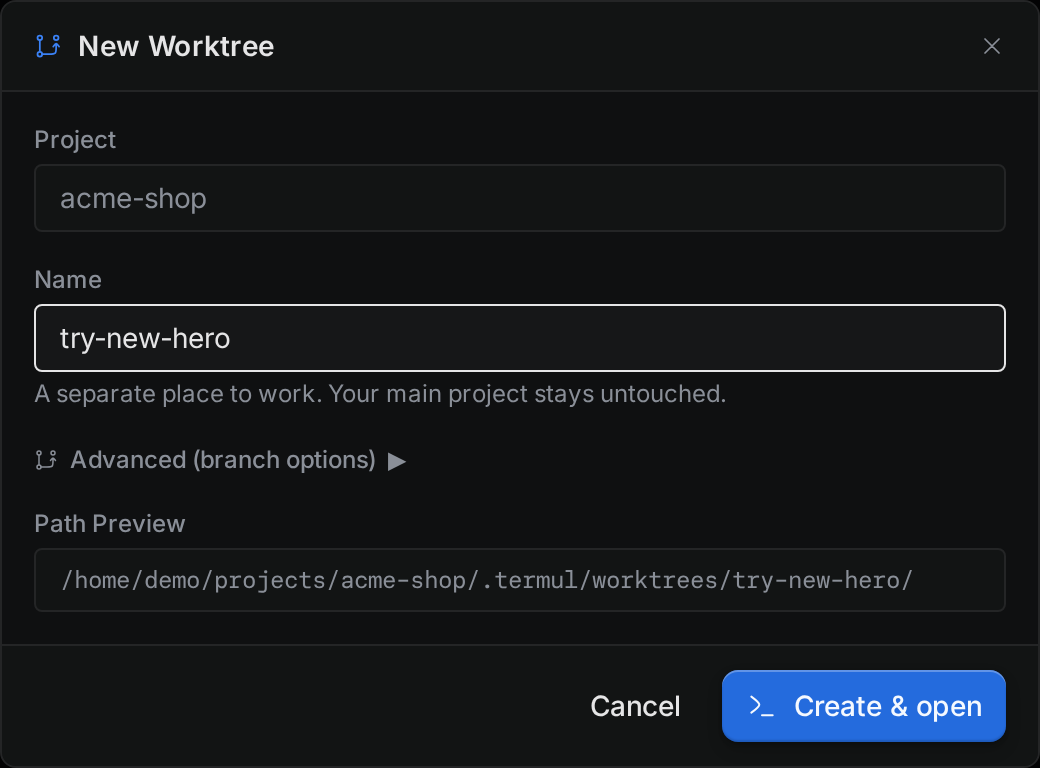
Task: Click the worktree branch icon beside New Worktree
Action: [x=48, y=46]
